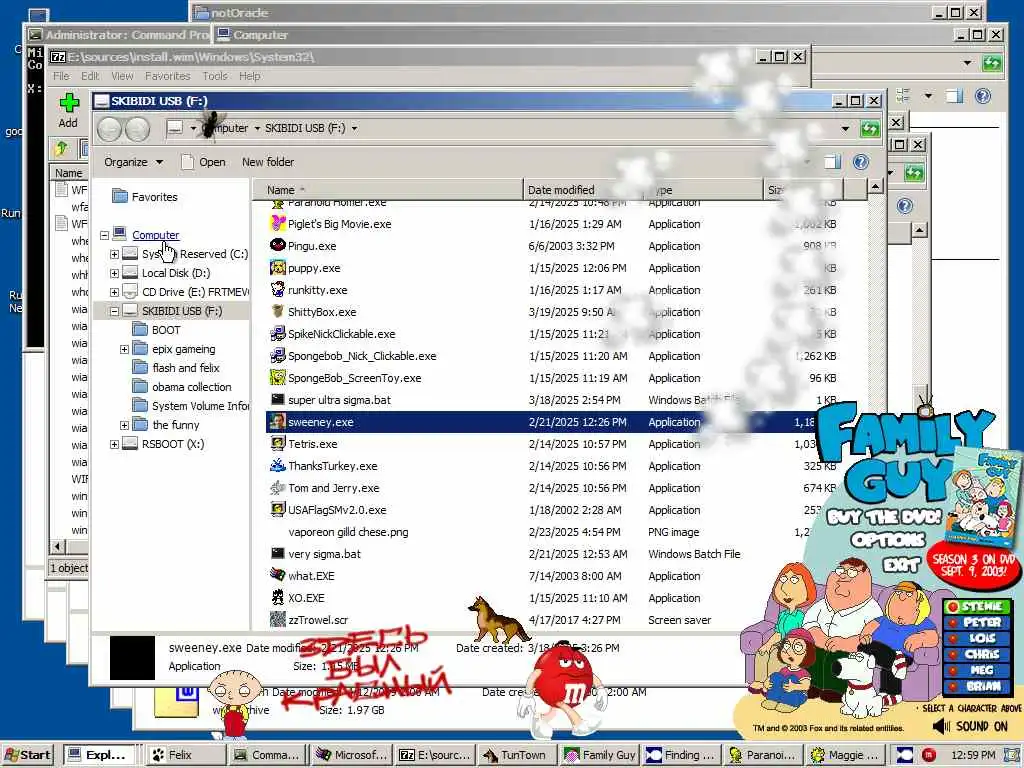This screenshot has height=768, width=1024.
Task: Select BRIAN in the Family Guy character list
Action: (x=978, y=686)
